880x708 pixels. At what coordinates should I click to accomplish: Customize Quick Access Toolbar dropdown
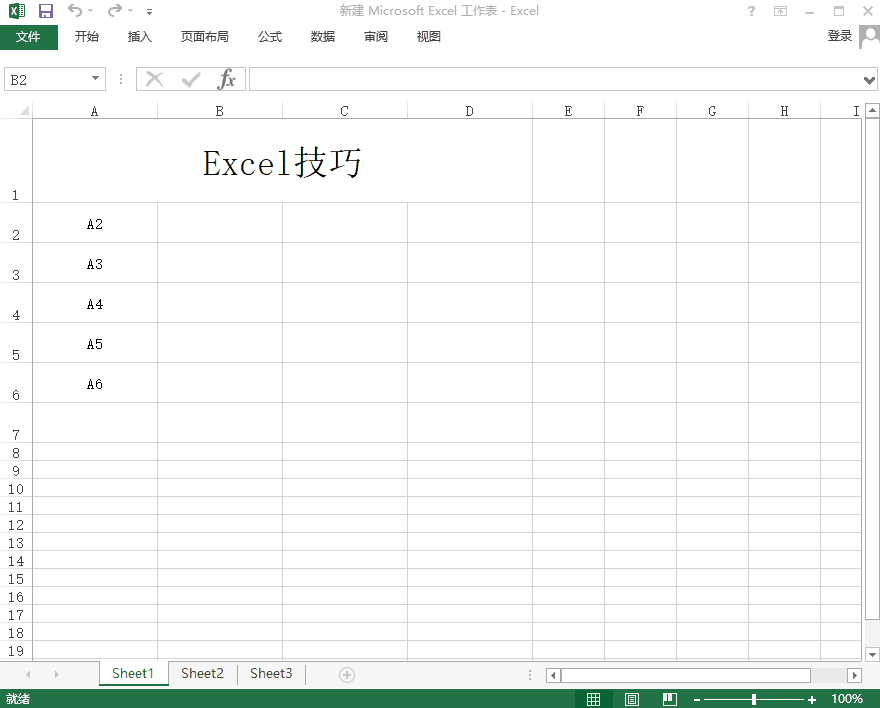pos(149,11)
